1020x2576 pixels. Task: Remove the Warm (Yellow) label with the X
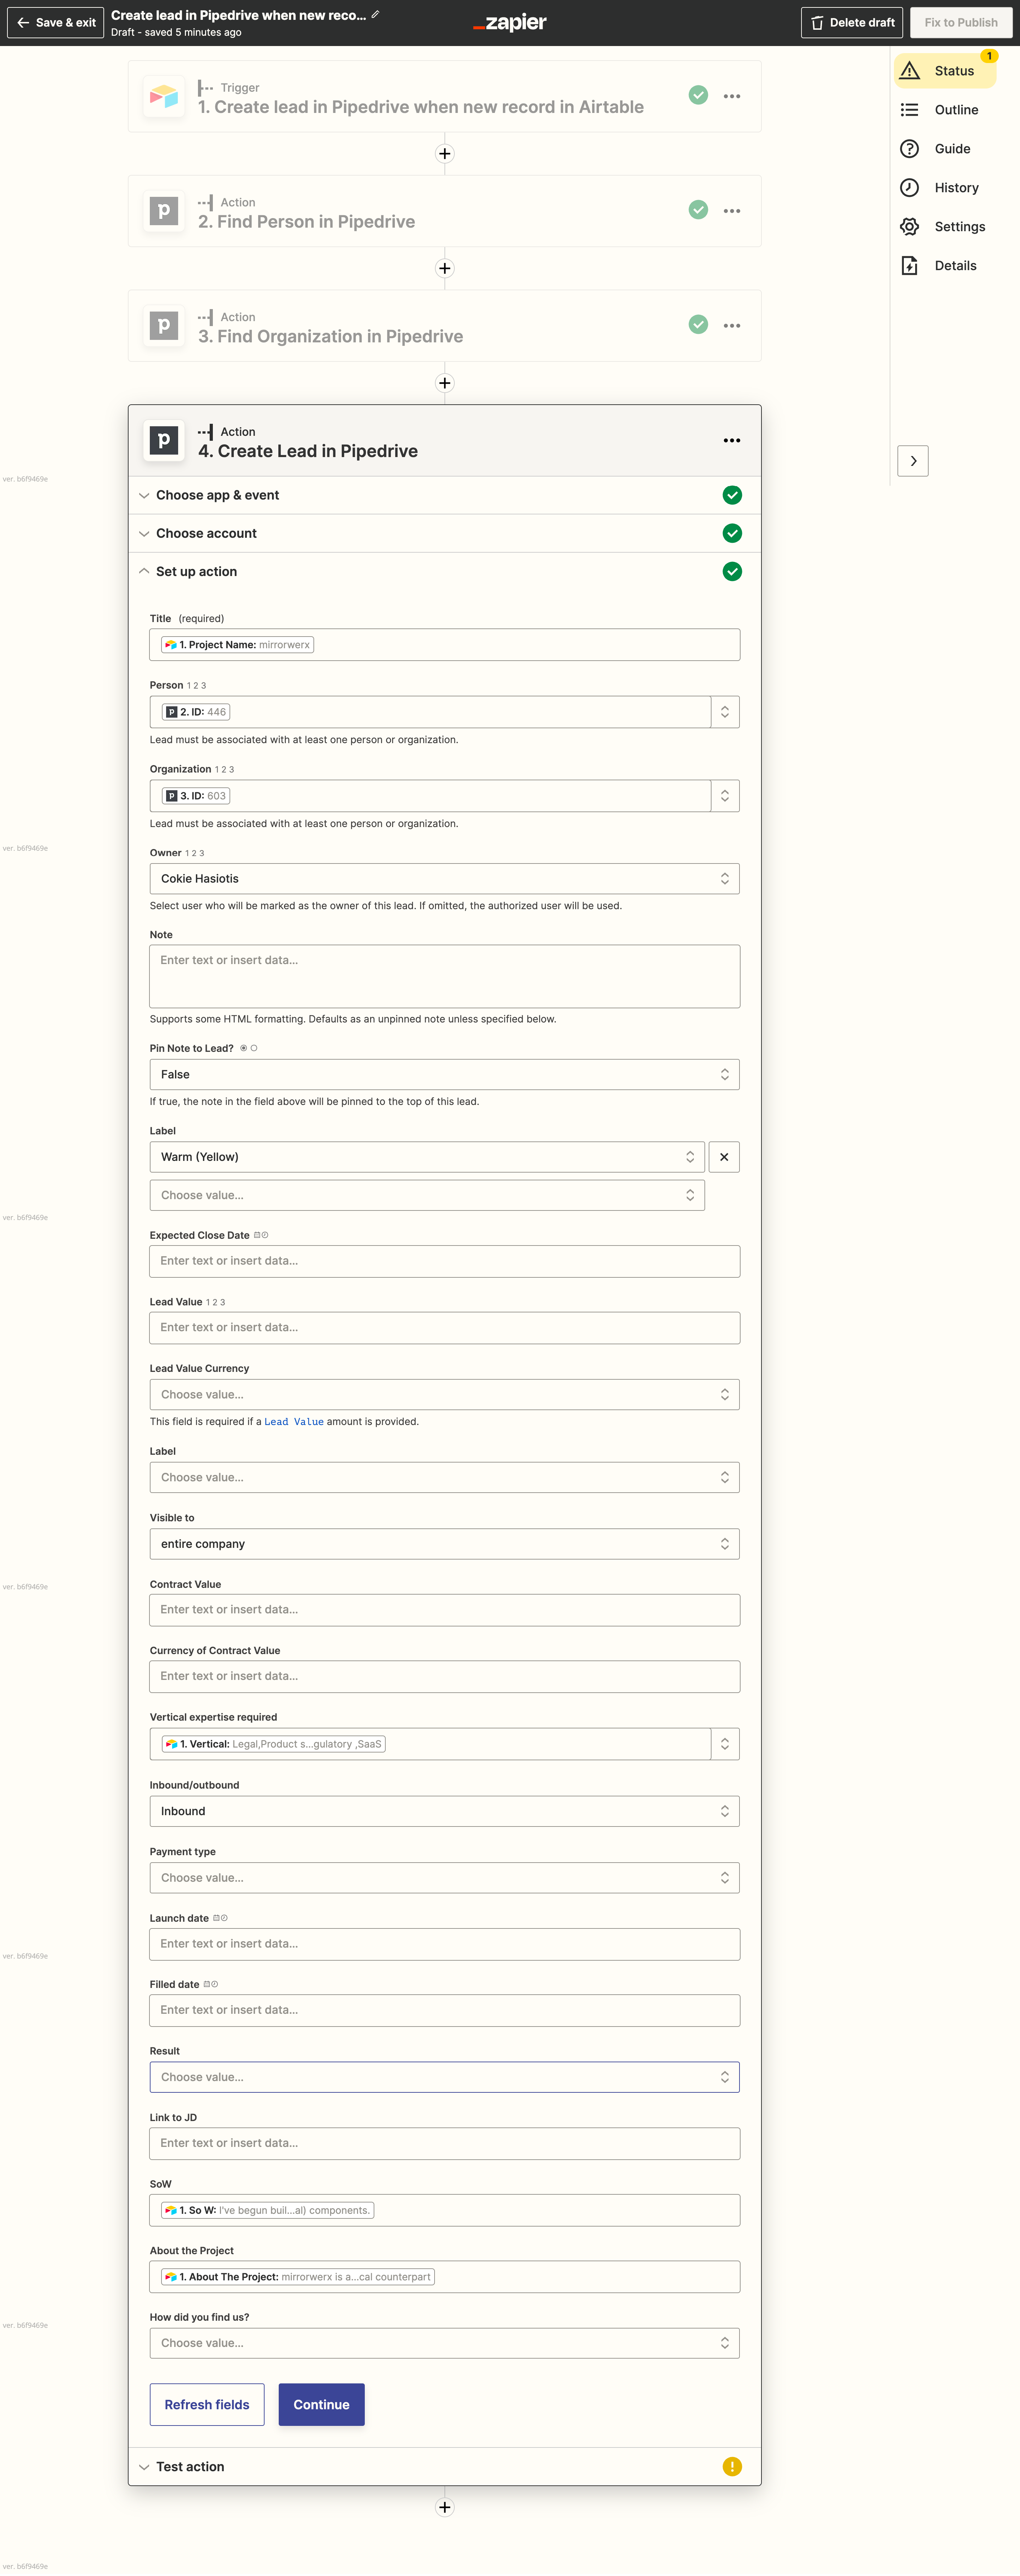[x=724, y=1157]
